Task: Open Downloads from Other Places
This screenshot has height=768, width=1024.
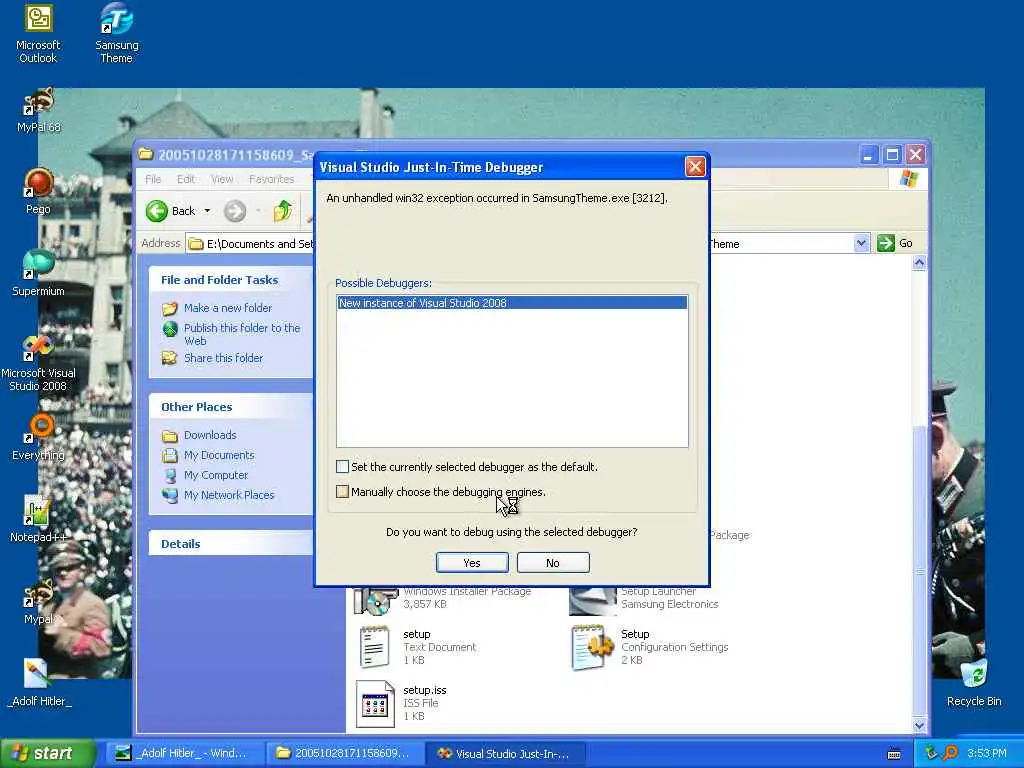Action: [210, 435]
